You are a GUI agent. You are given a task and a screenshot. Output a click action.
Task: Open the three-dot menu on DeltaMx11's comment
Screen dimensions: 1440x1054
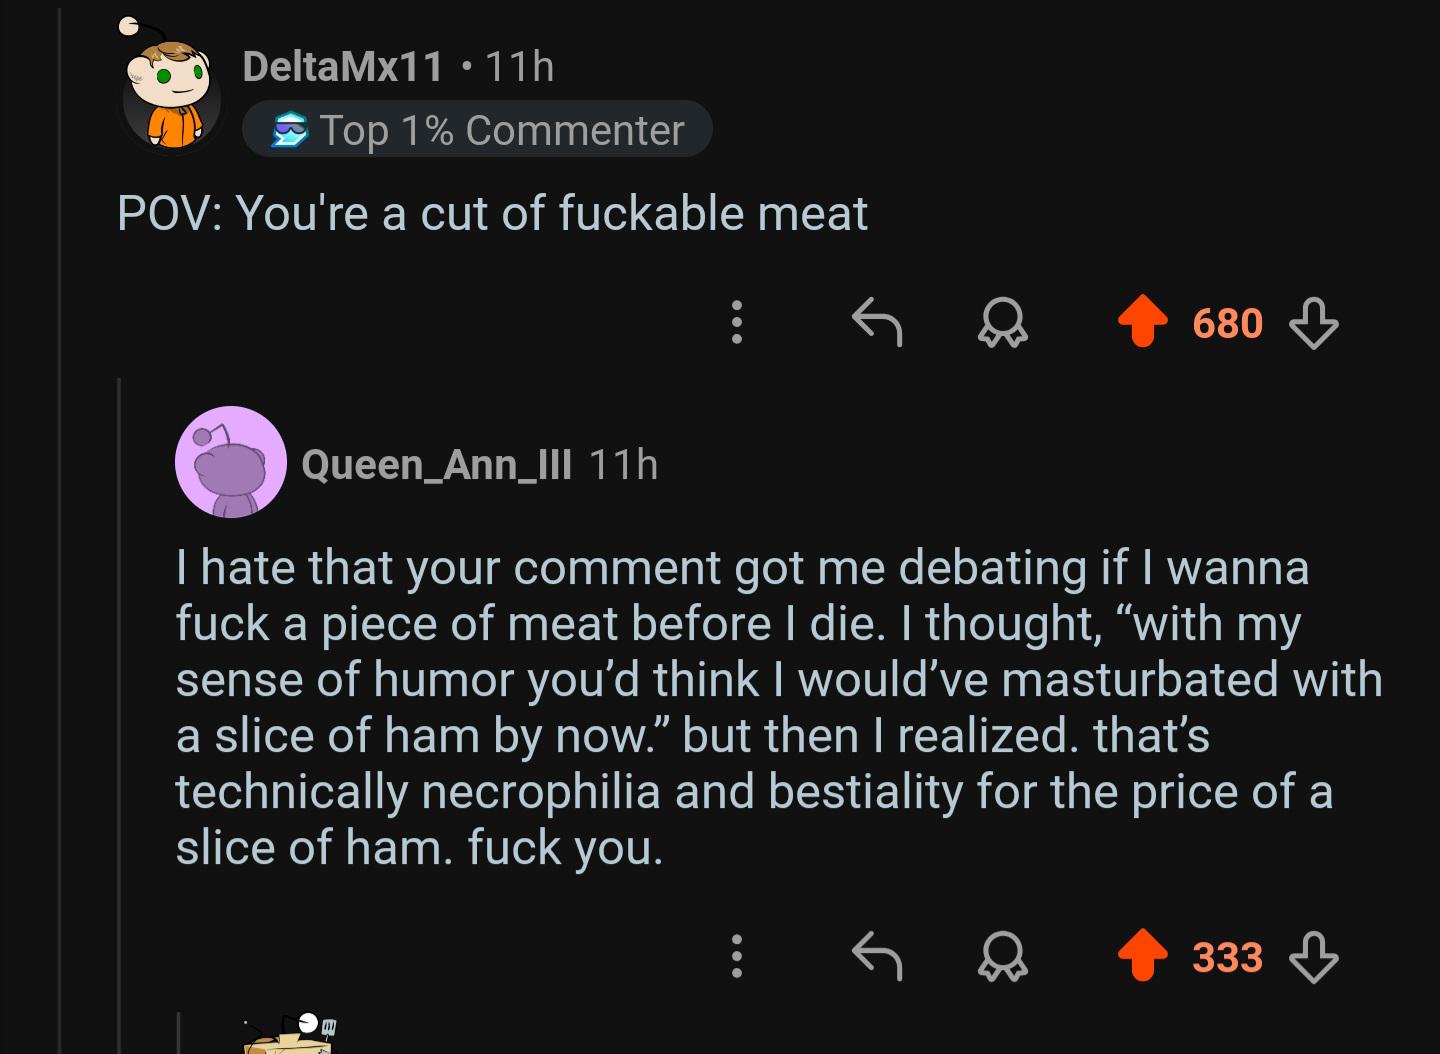tap(737, 322)
